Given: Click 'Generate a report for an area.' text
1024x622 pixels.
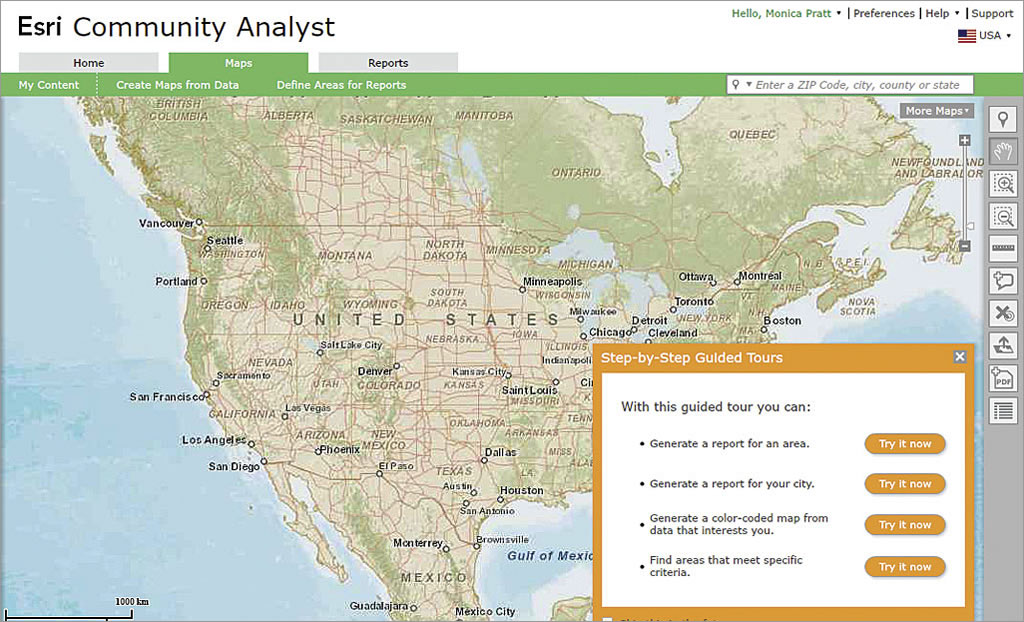Looking at the screenshot, I should pyautogui.click(x=729, y=444).
